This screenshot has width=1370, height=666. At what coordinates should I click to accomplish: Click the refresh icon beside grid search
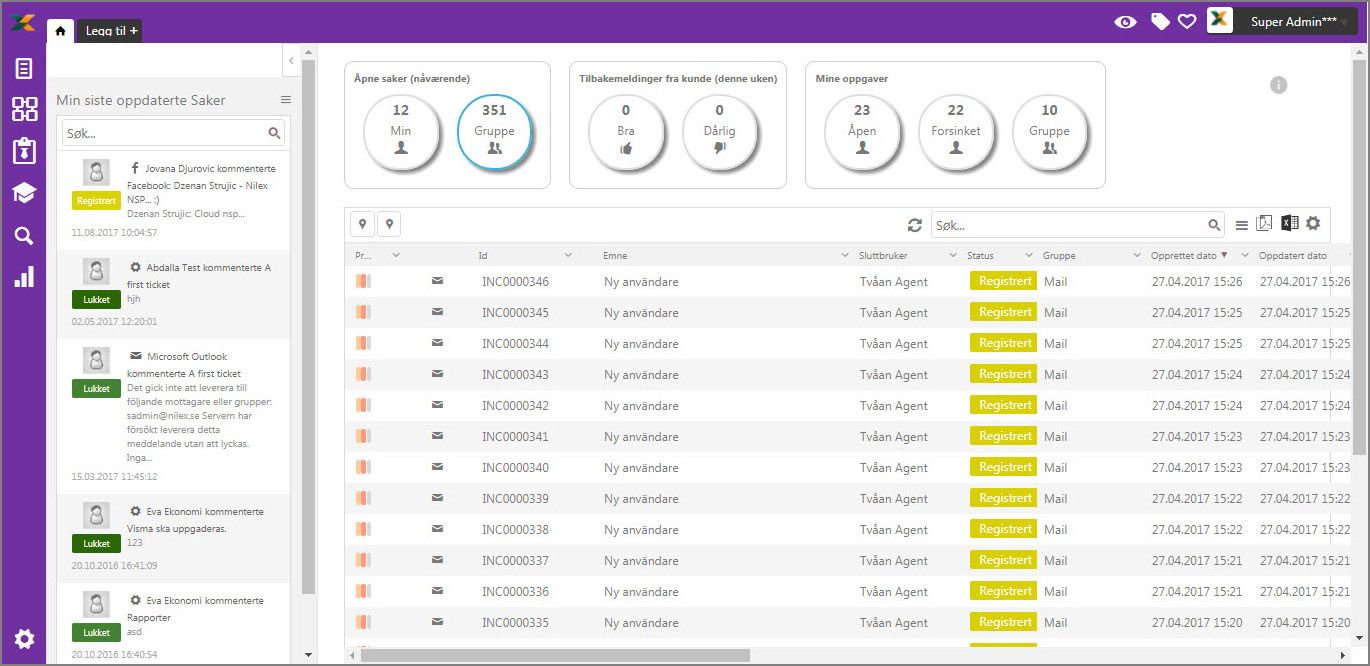point(914,225)
